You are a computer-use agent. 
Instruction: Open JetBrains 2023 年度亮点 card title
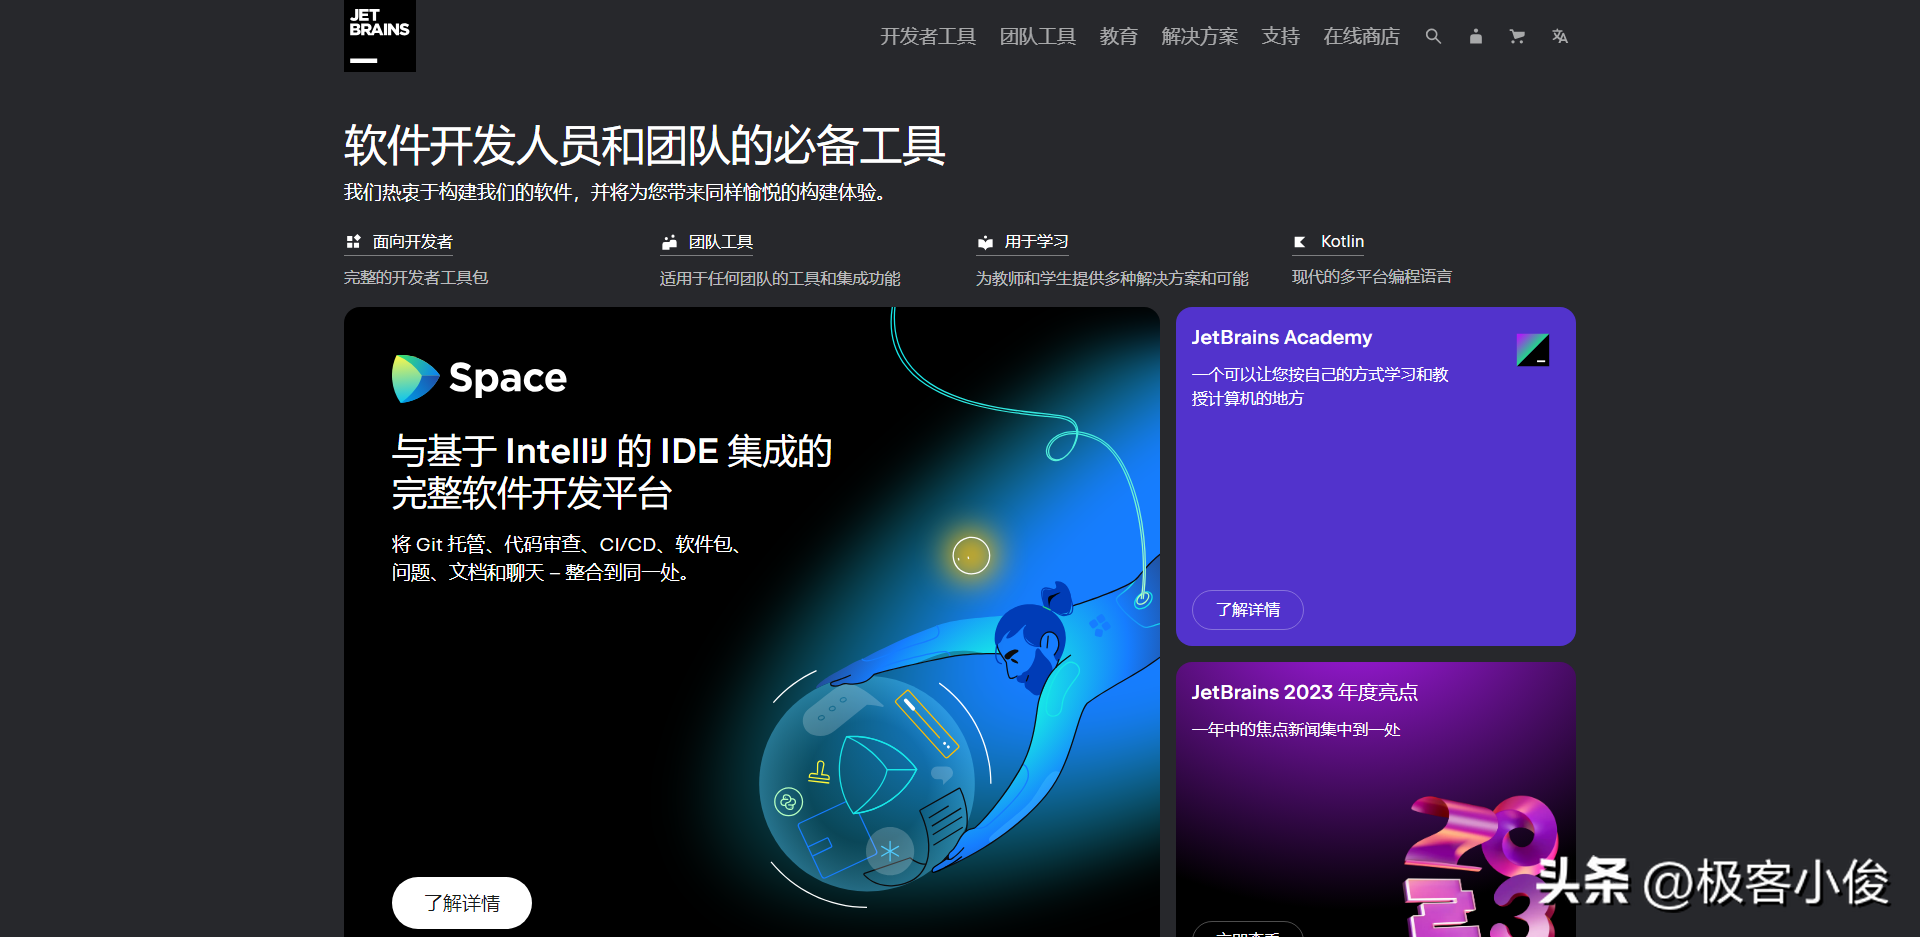tap(1305, 692)
